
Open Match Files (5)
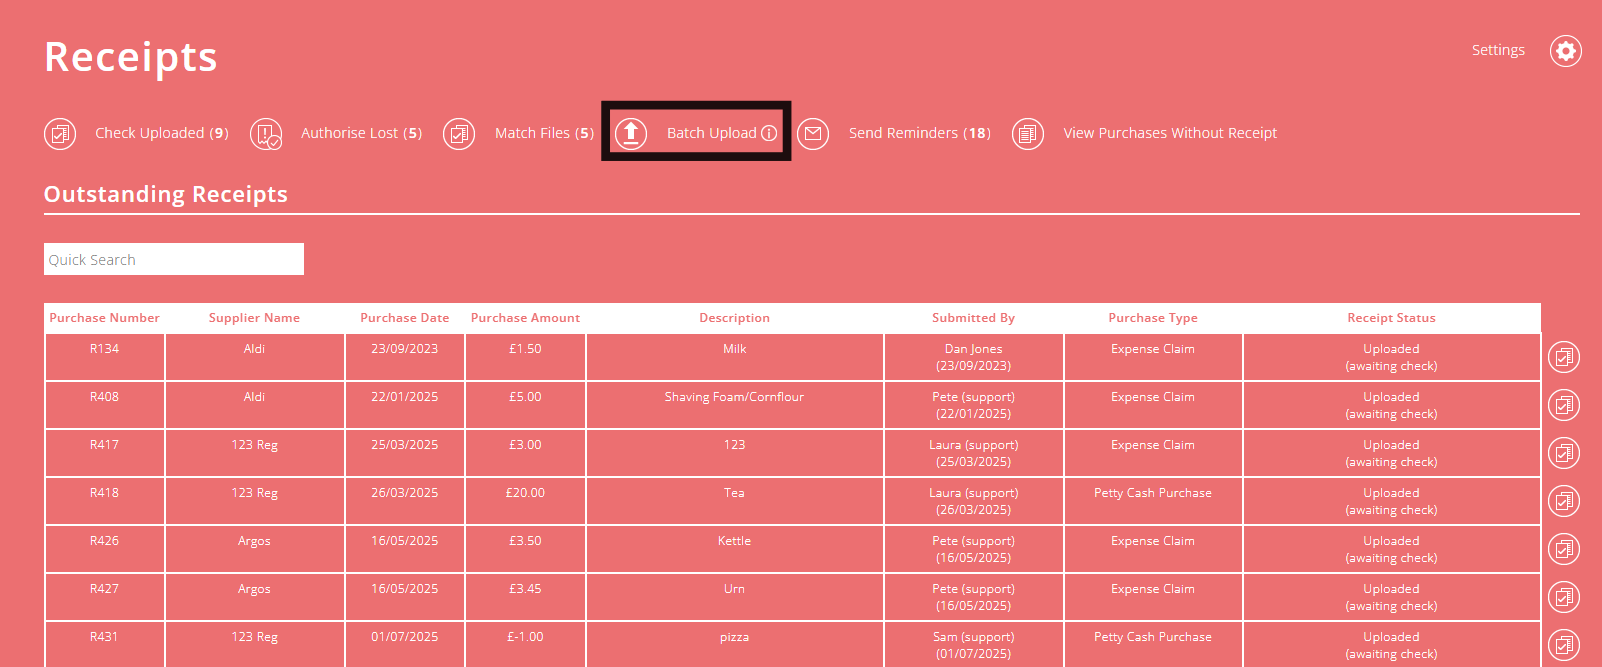pyautogui.click(x=544, y=133)
